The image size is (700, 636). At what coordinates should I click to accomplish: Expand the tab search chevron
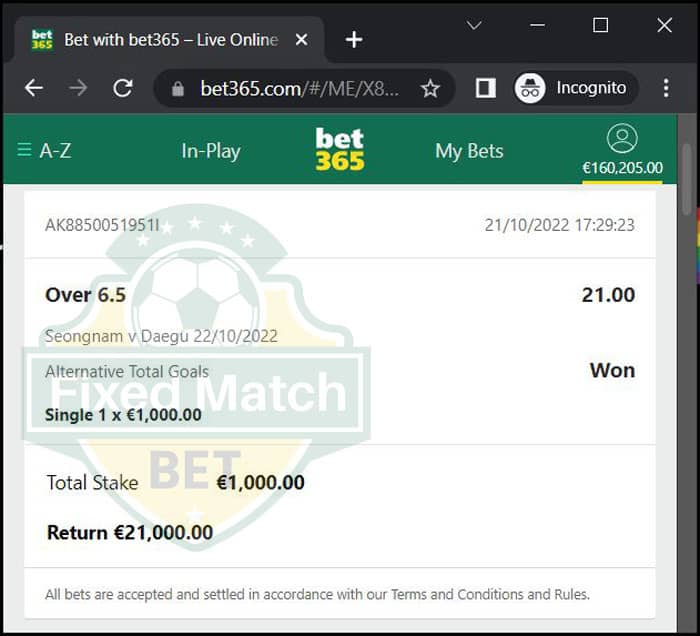pos(474,25)
